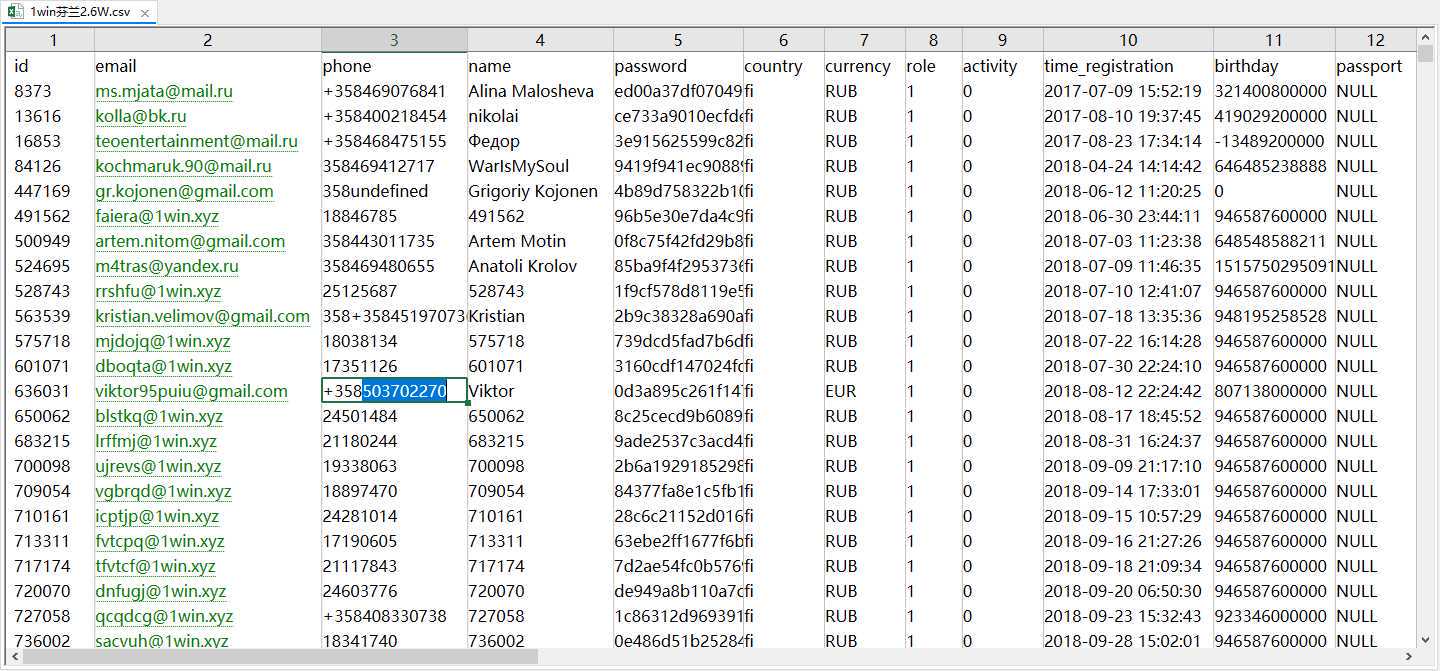Select phone cell '+358469076841'
1440x671 pixels.
coord(394,91)
